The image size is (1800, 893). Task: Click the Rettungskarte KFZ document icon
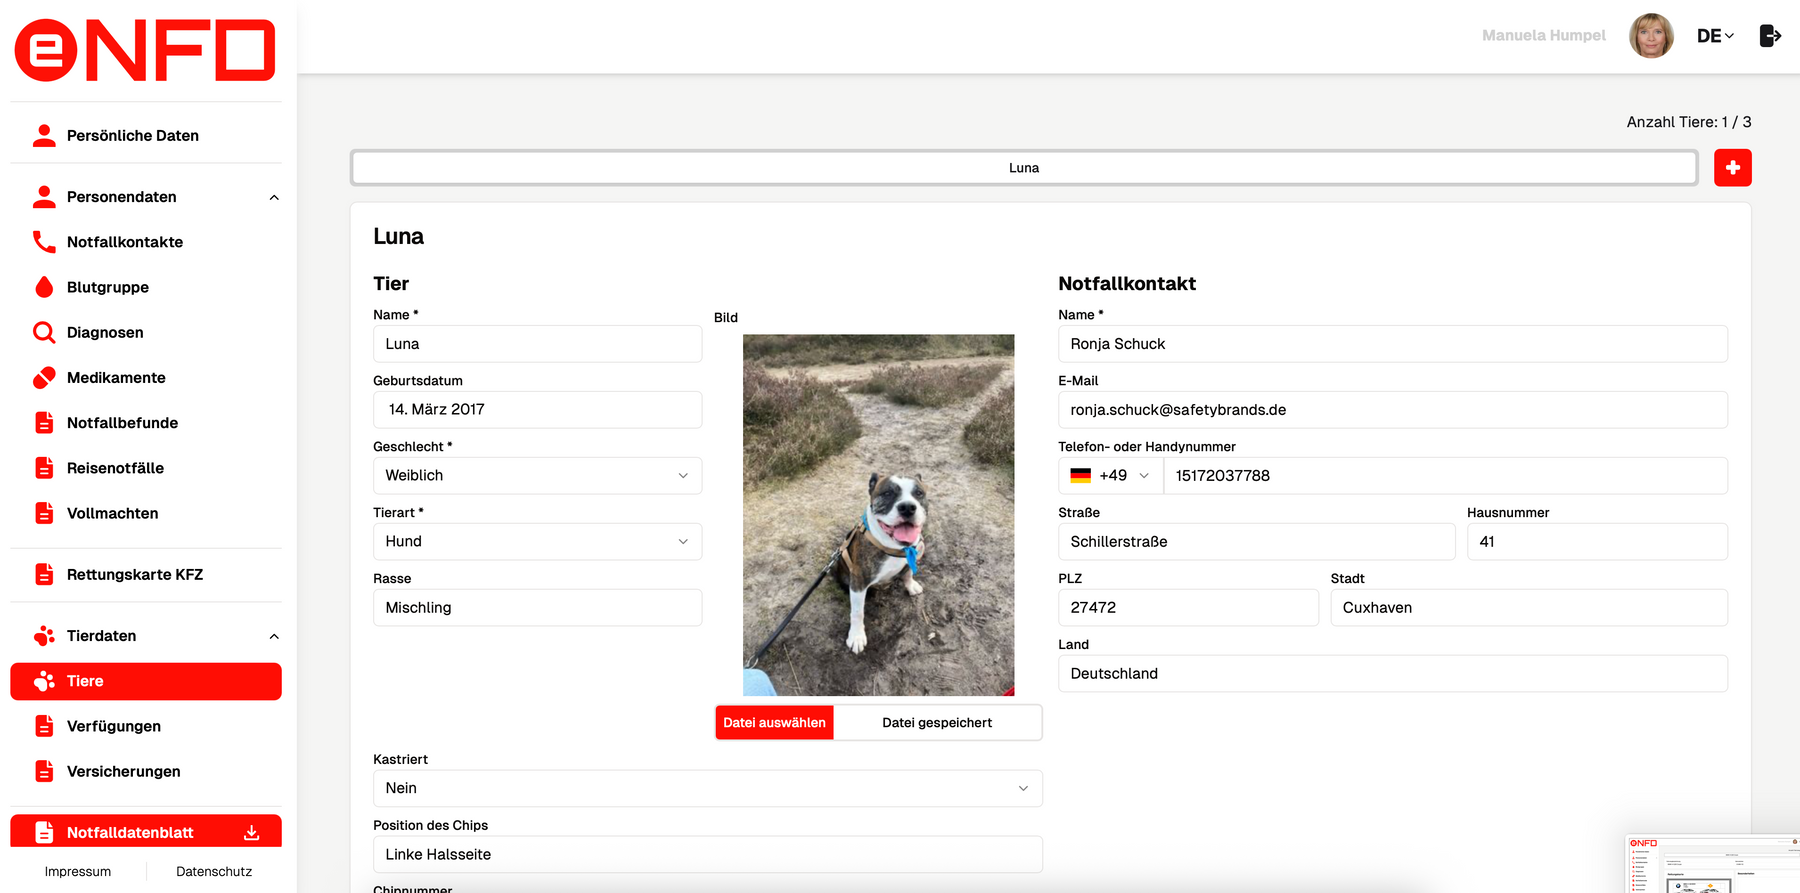click(44, 574)
